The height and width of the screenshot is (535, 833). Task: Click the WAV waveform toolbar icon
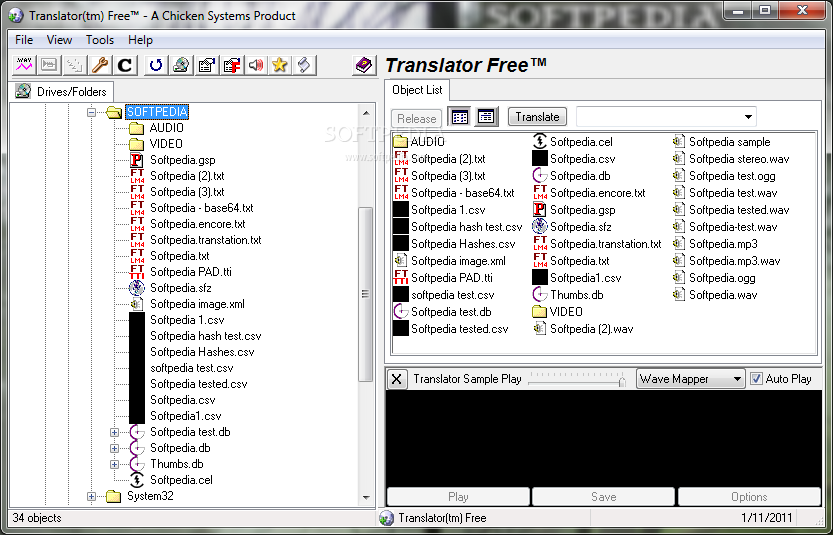[x=23, y=65]
